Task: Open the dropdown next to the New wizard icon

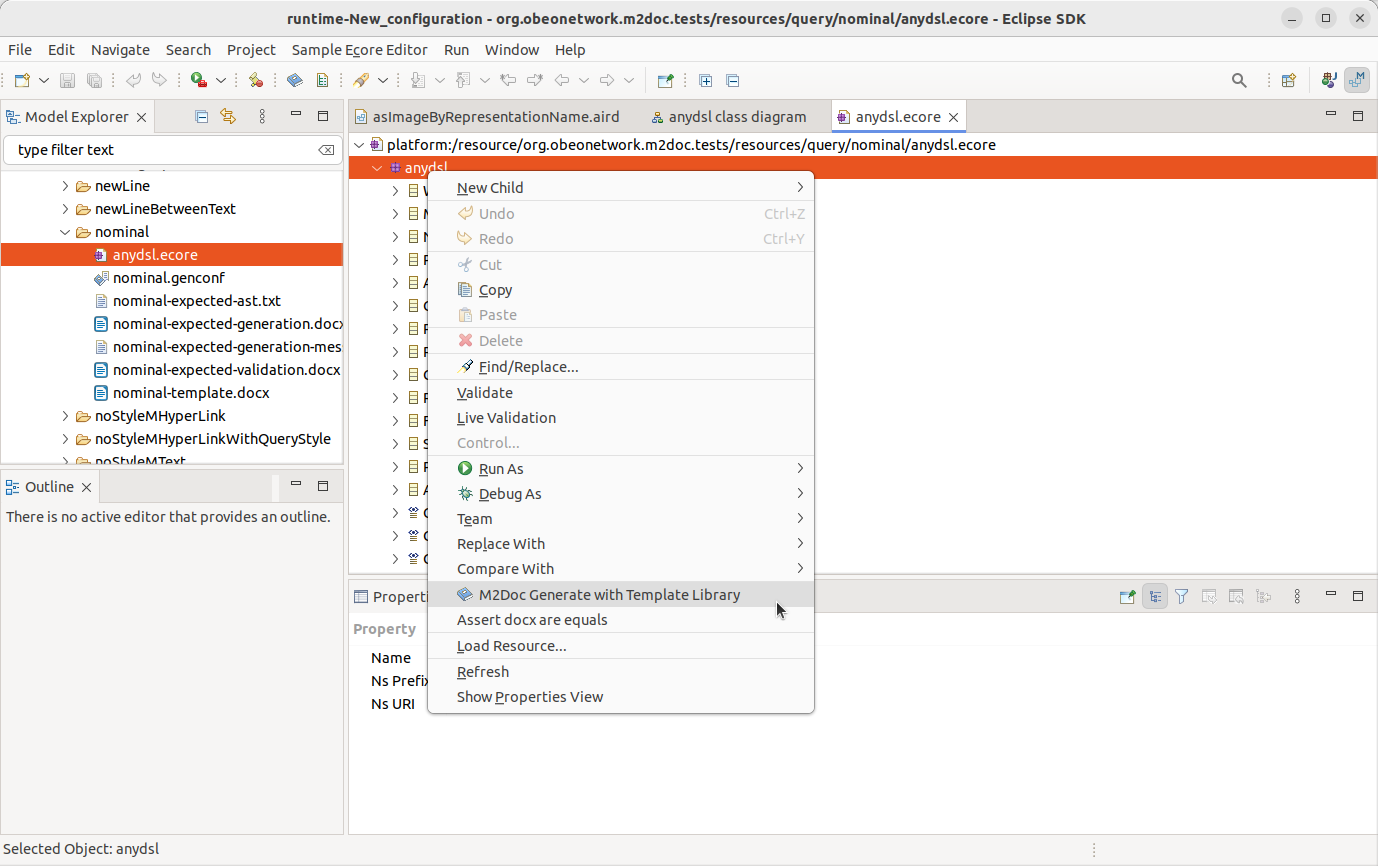Action: (x=44, y=80)
